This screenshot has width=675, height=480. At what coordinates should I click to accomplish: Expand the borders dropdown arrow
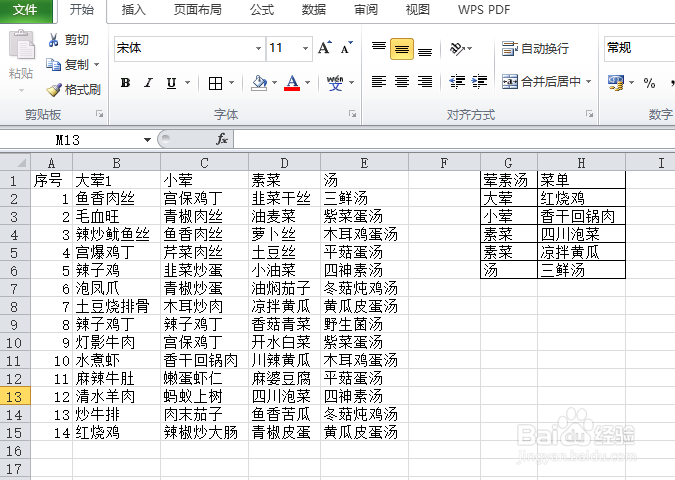pos(231,83)
